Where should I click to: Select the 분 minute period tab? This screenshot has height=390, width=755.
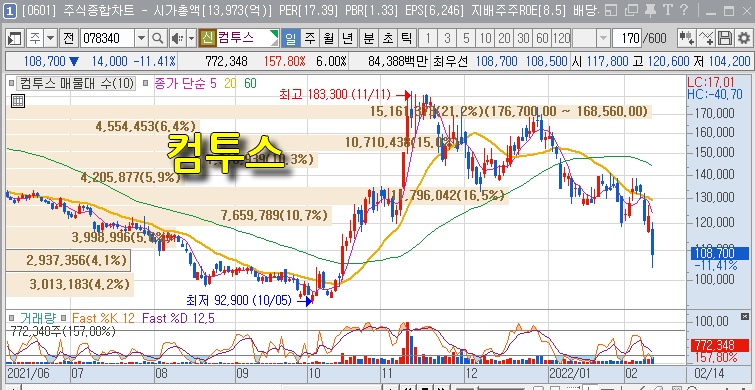coord(368,38)
